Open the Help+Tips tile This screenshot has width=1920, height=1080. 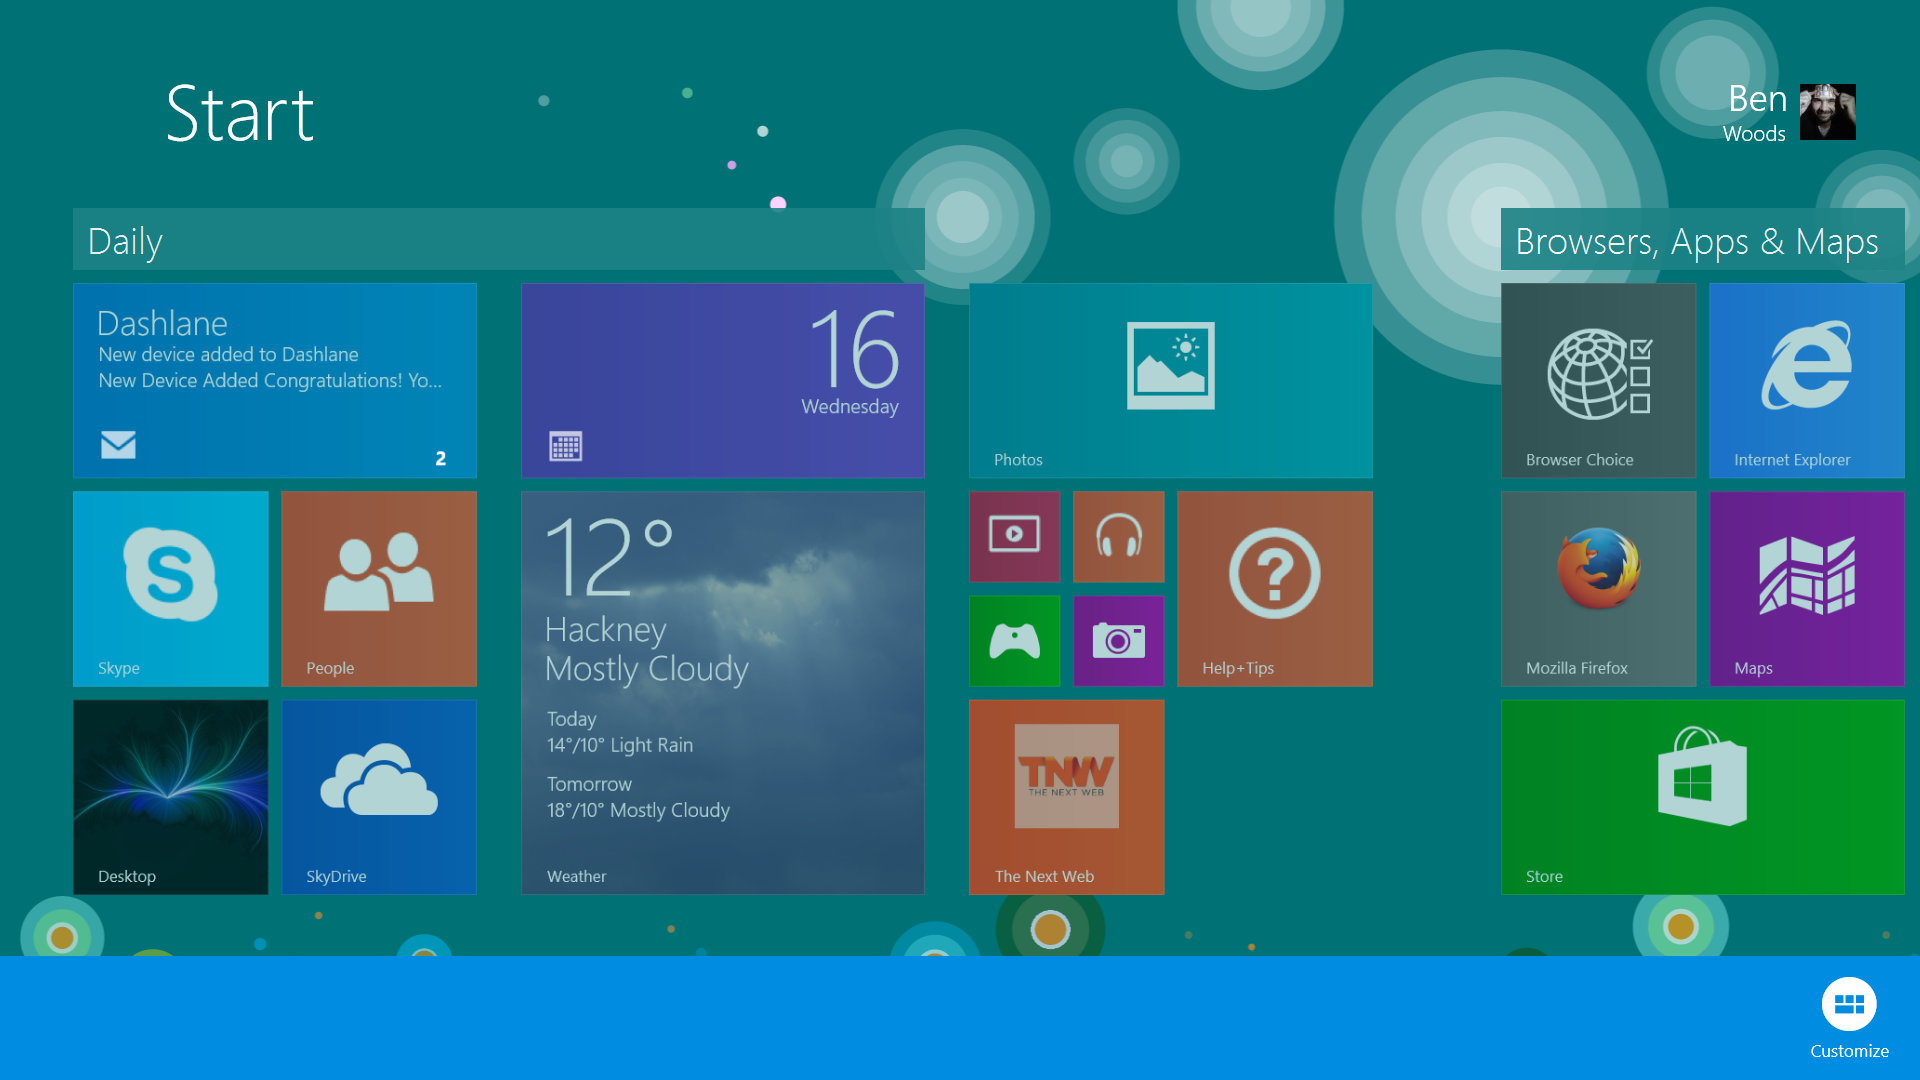pyautogui.click(x=1275, y=589)
